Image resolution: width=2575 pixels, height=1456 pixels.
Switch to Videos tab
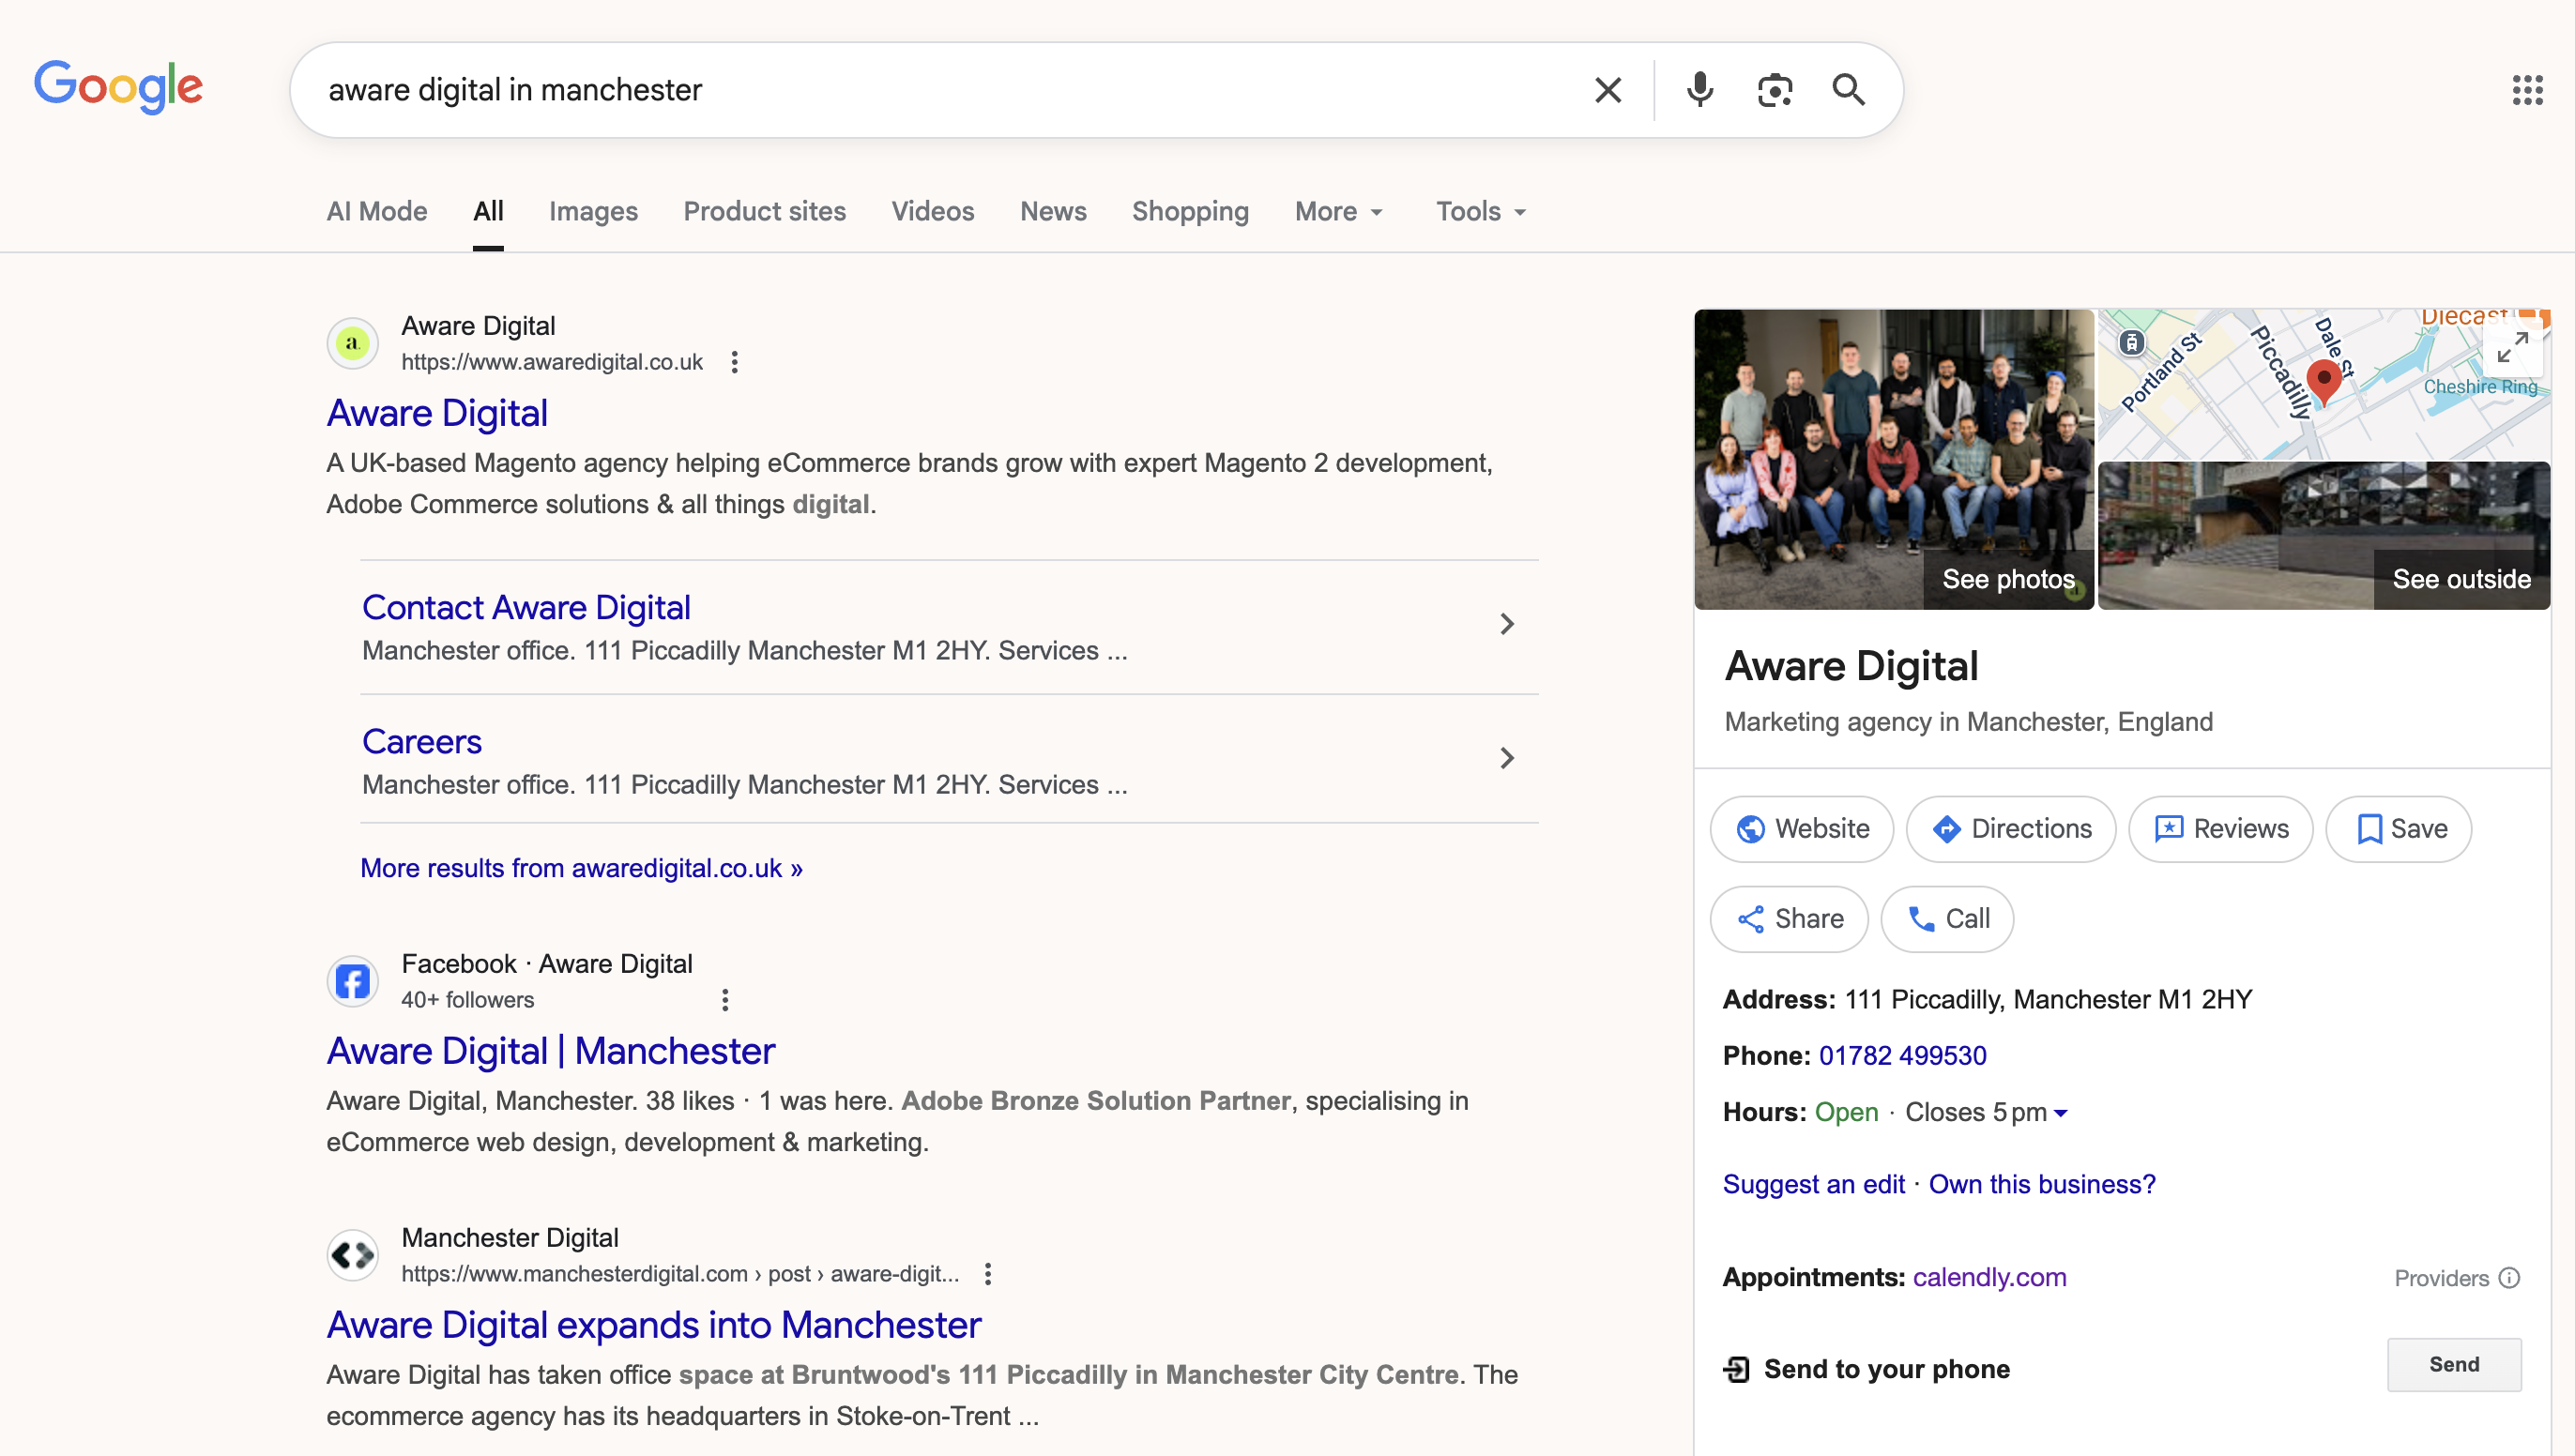932,211
